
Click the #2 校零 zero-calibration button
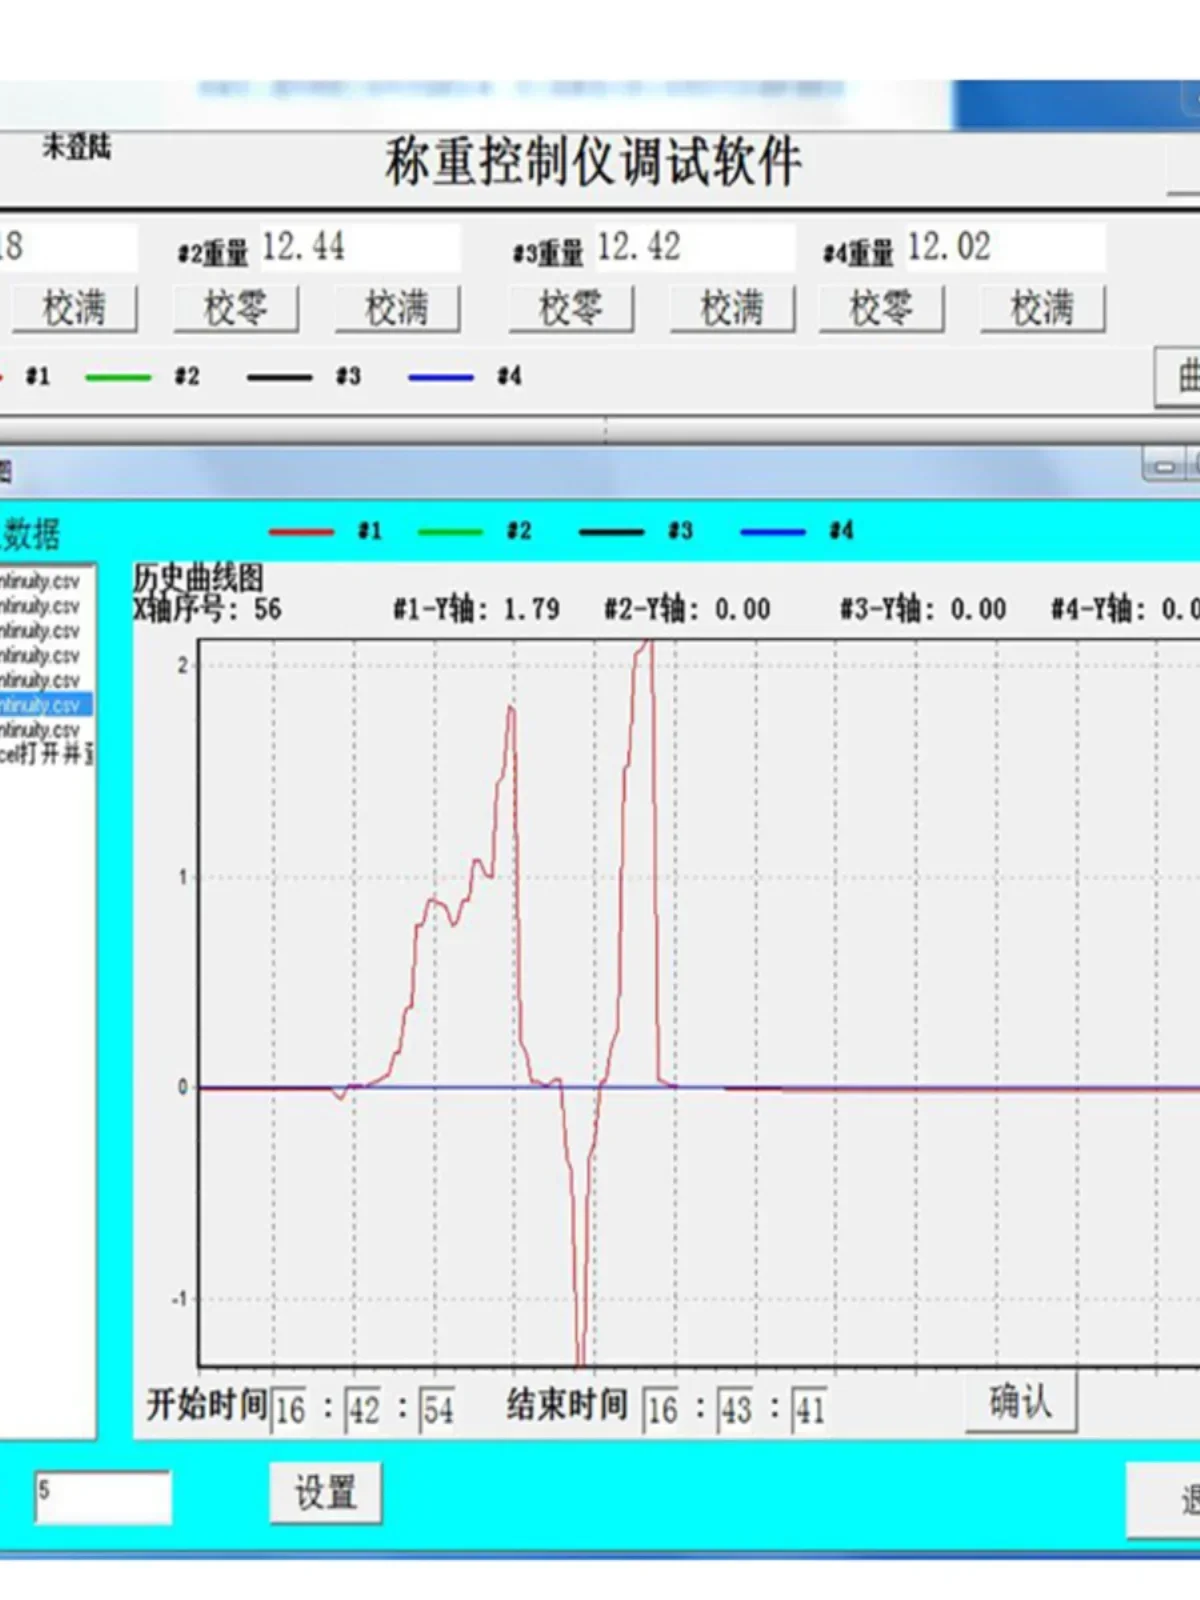click(x=236, y=308)
